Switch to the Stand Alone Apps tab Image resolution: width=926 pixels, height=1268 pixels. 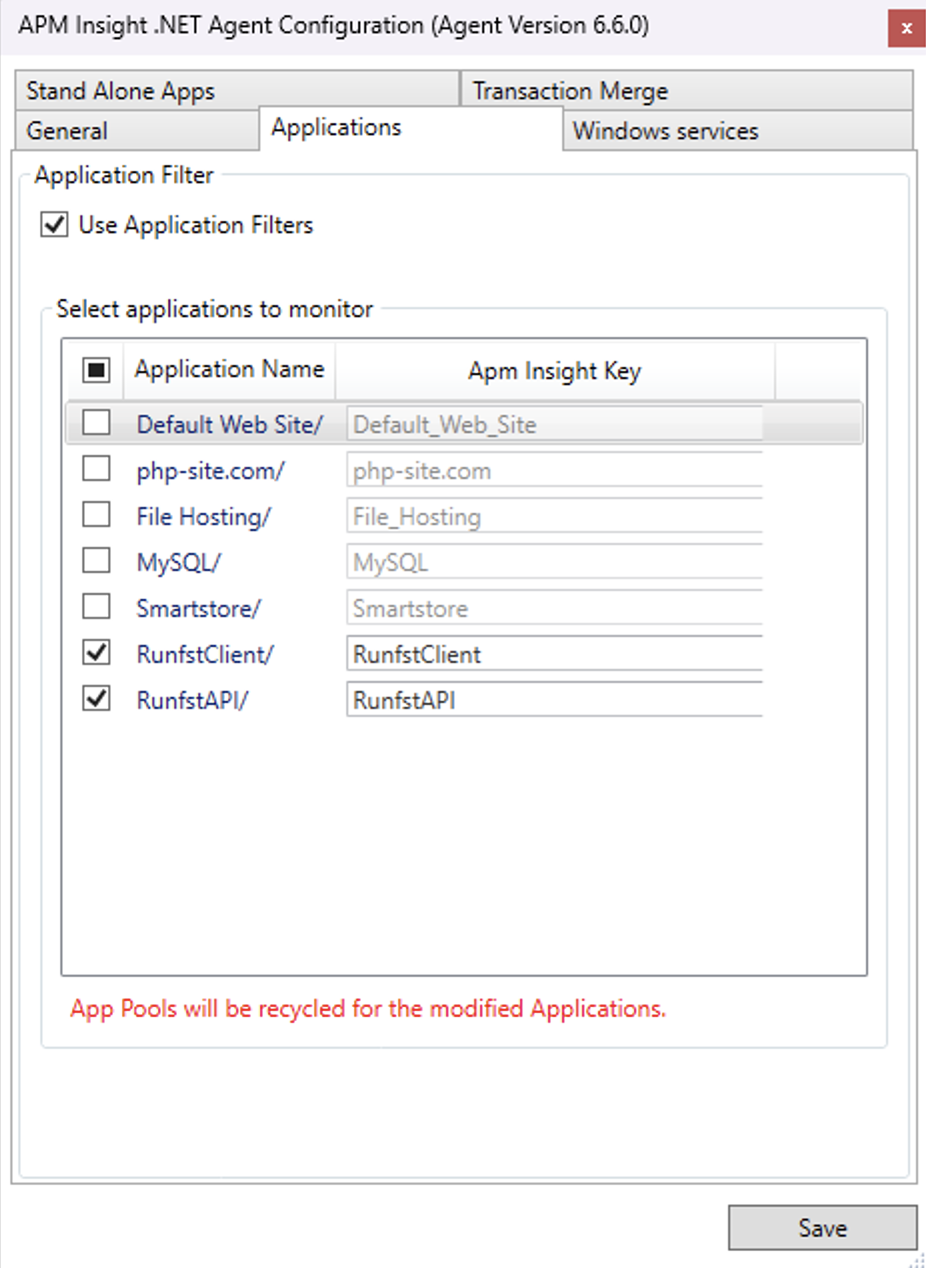point(237,91)
